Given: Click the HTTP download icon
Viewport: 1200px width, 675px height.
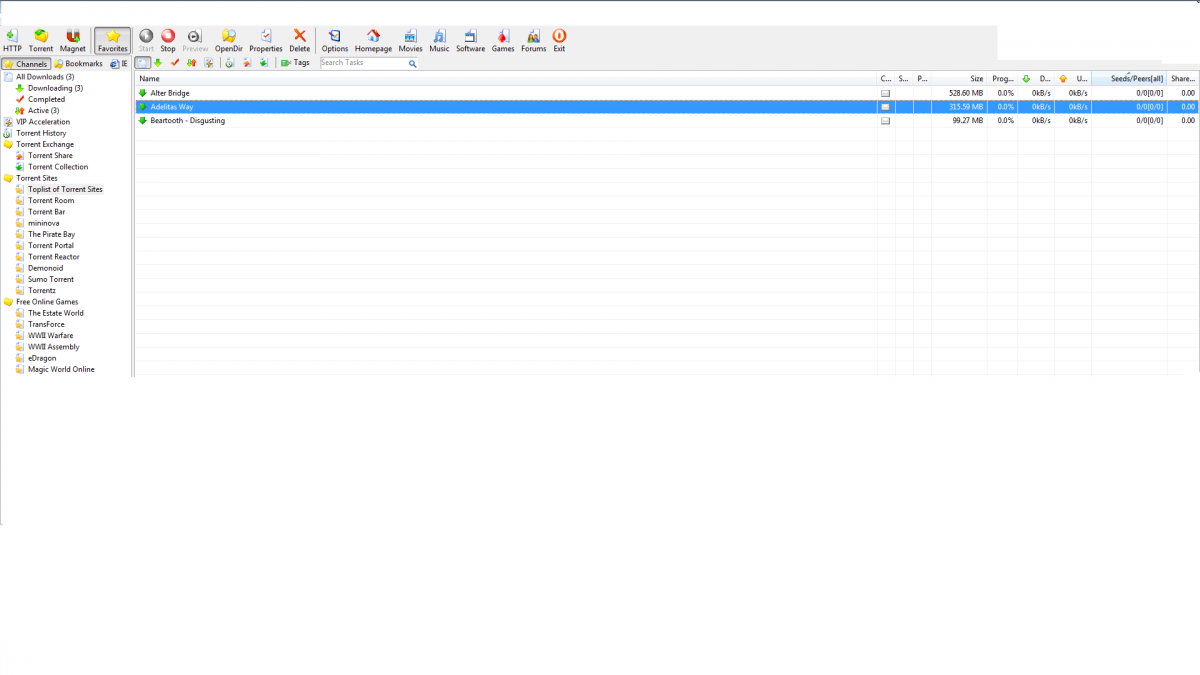Looking at the screenshot, I should pyautogui.click(x=12, y=40).
